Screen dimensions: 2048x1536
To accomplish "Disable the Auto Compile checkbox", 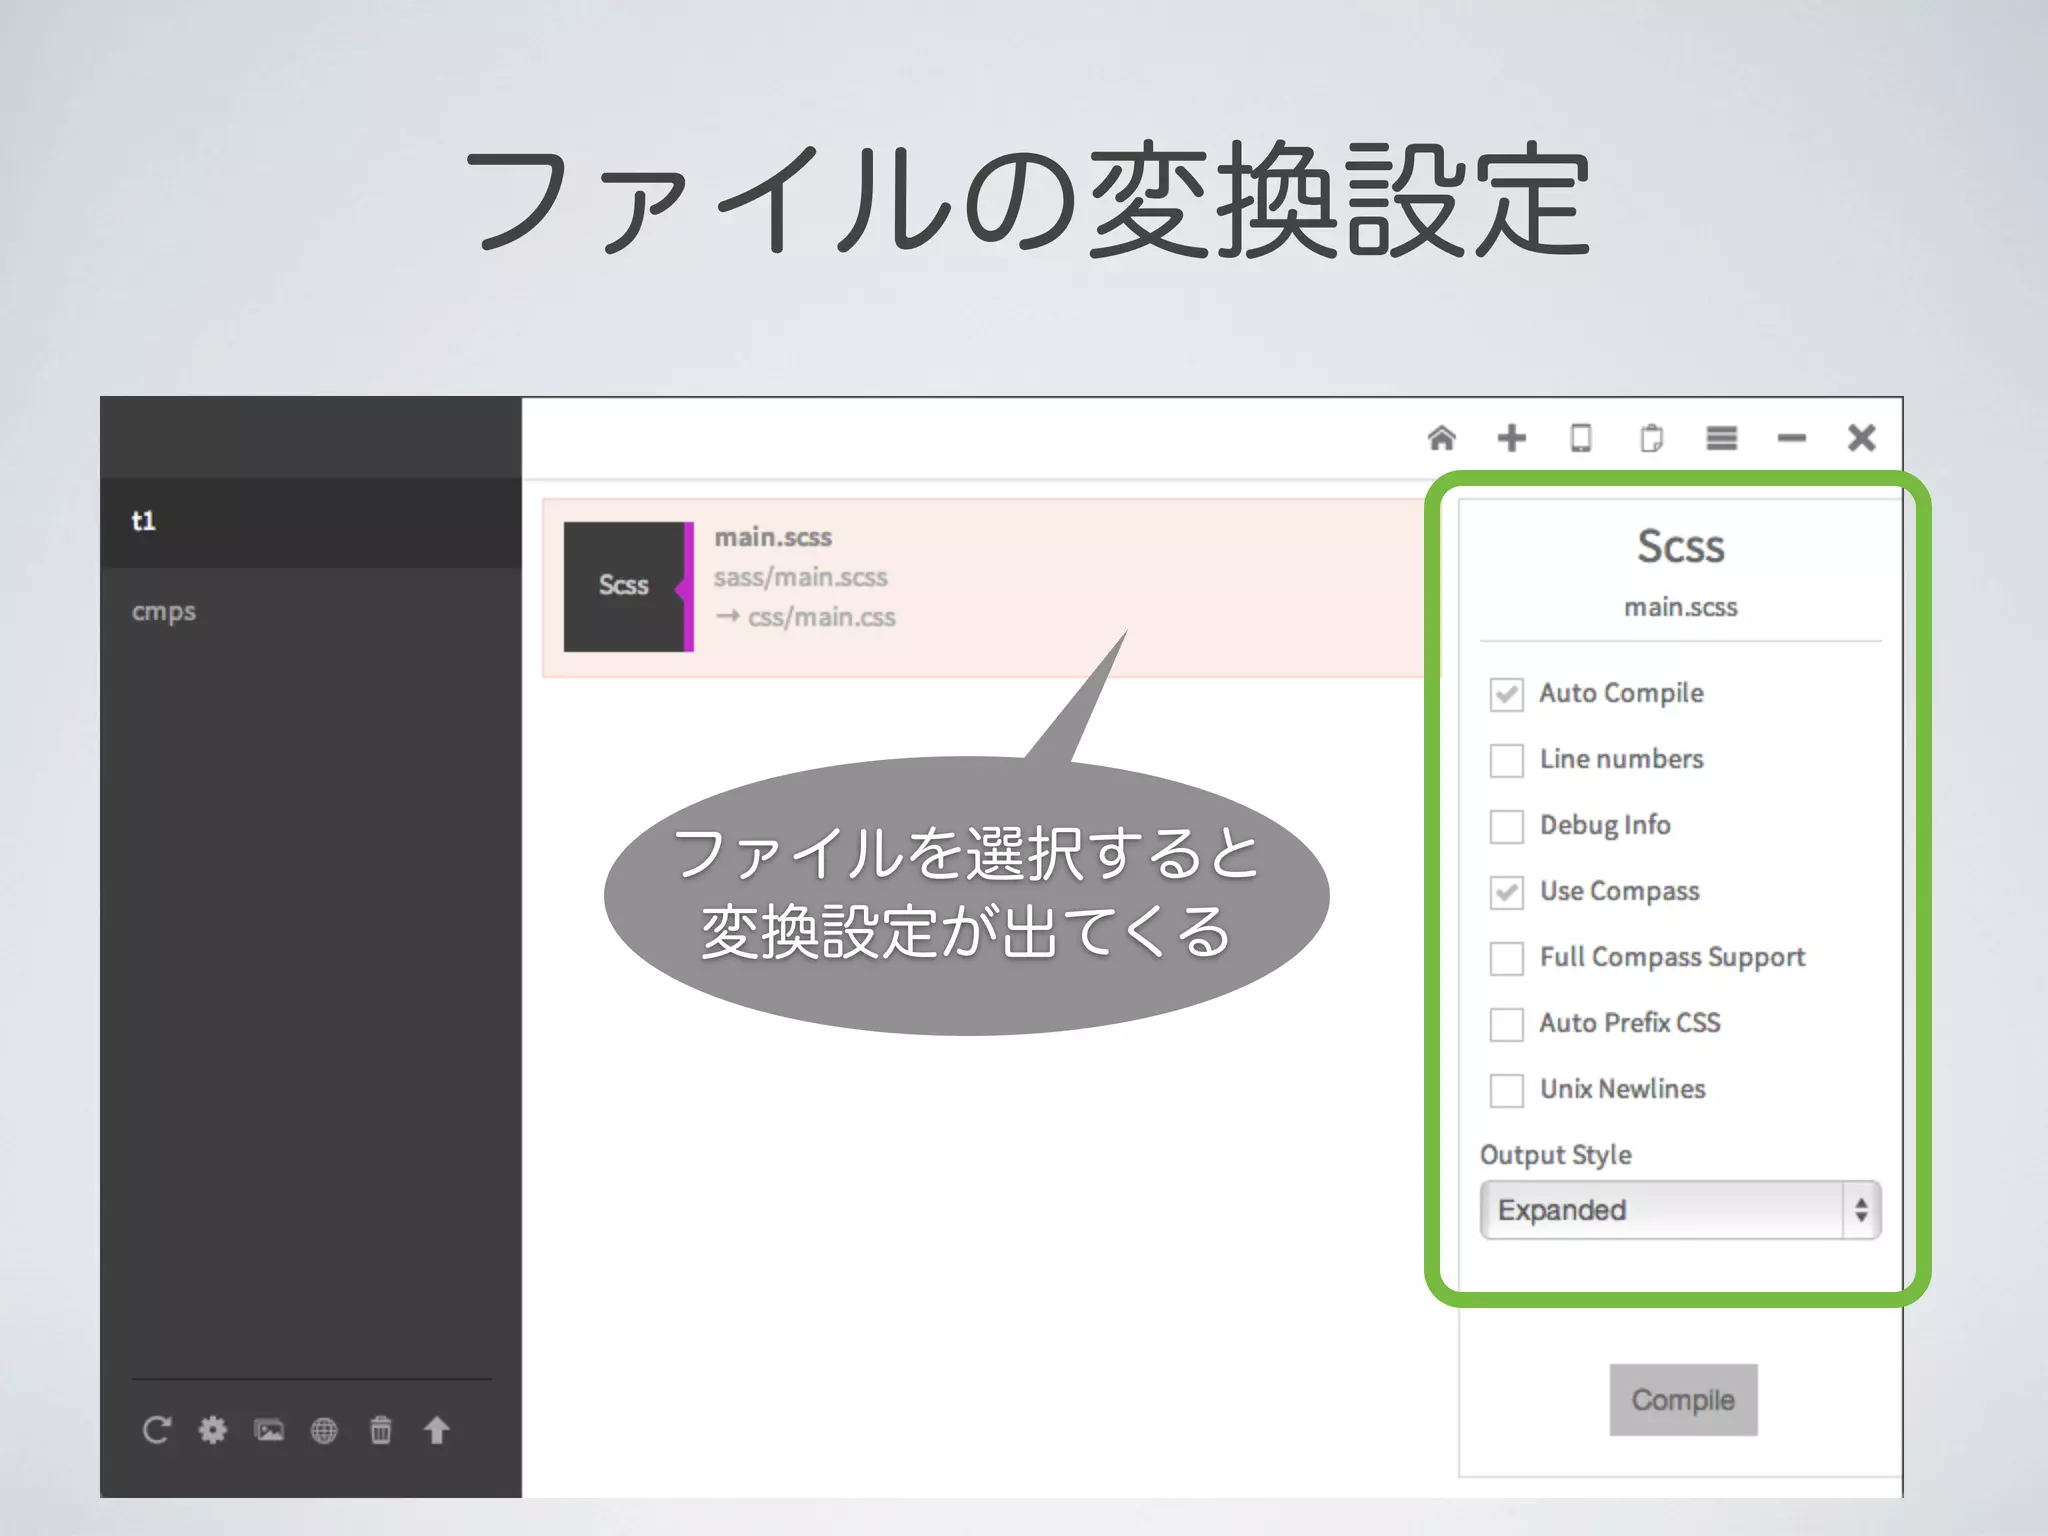I will pos(1506,694).
